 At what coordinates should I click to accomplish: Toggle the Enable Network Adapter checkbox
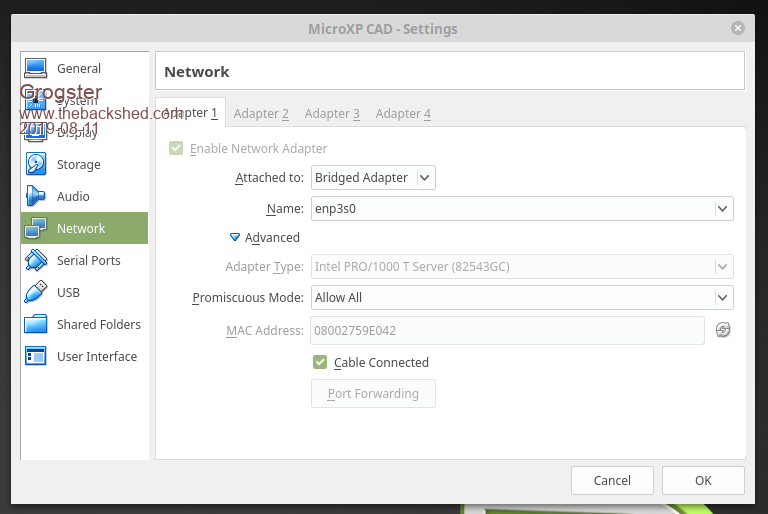(176, 148)
